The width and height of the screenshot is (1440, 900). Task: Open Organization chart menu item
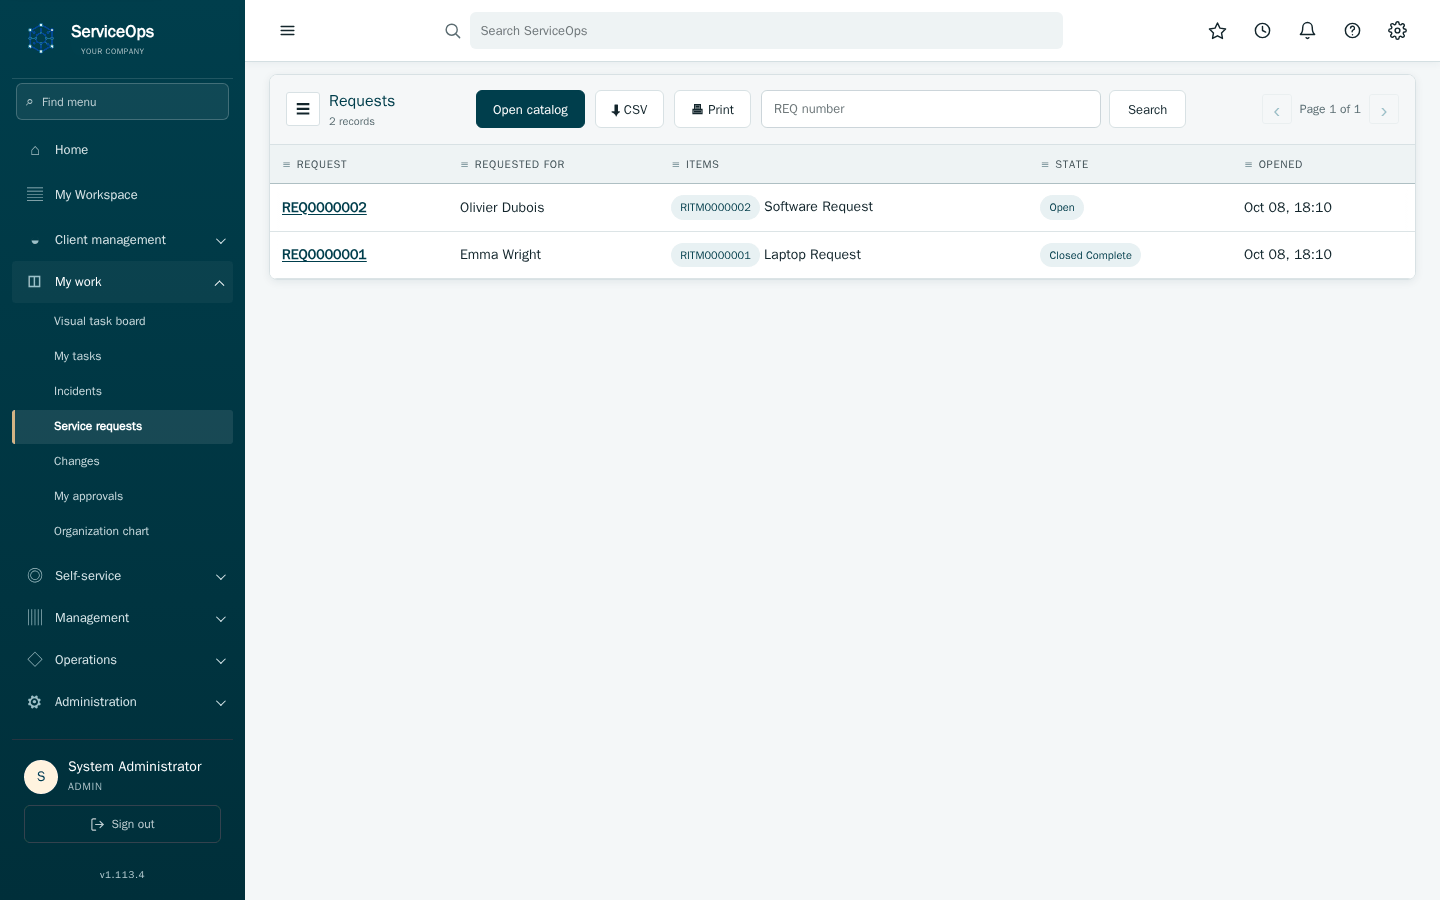[x=122, y=531]
